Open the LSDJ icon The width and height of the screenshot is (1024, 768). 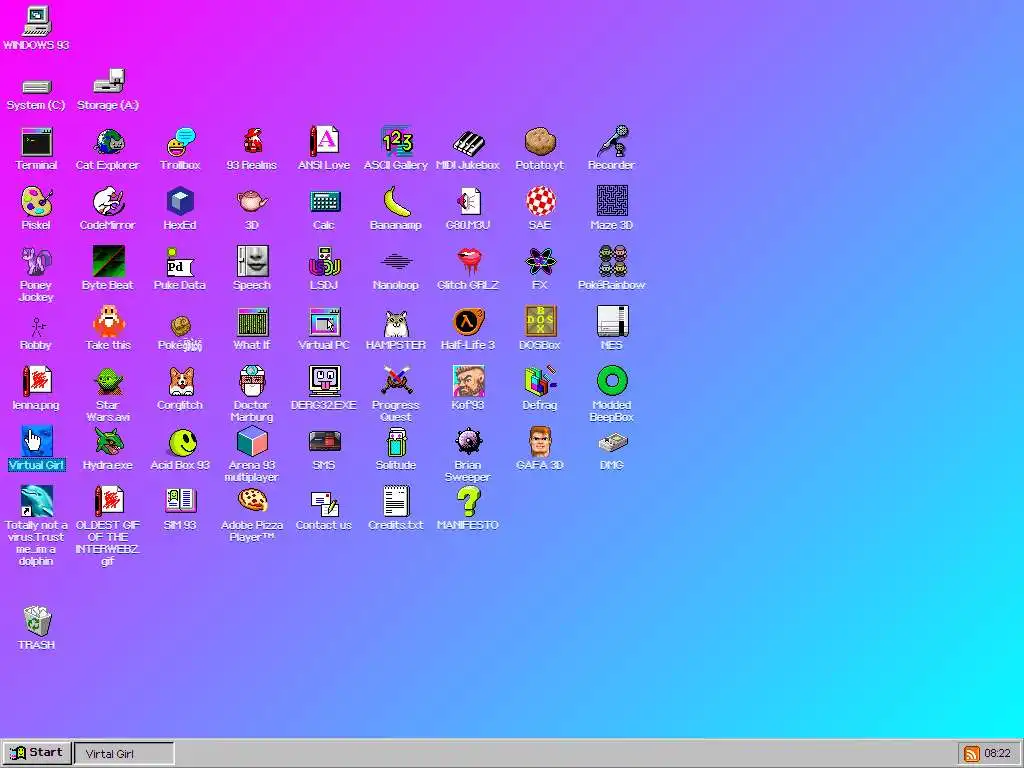[x=324, y=263]
